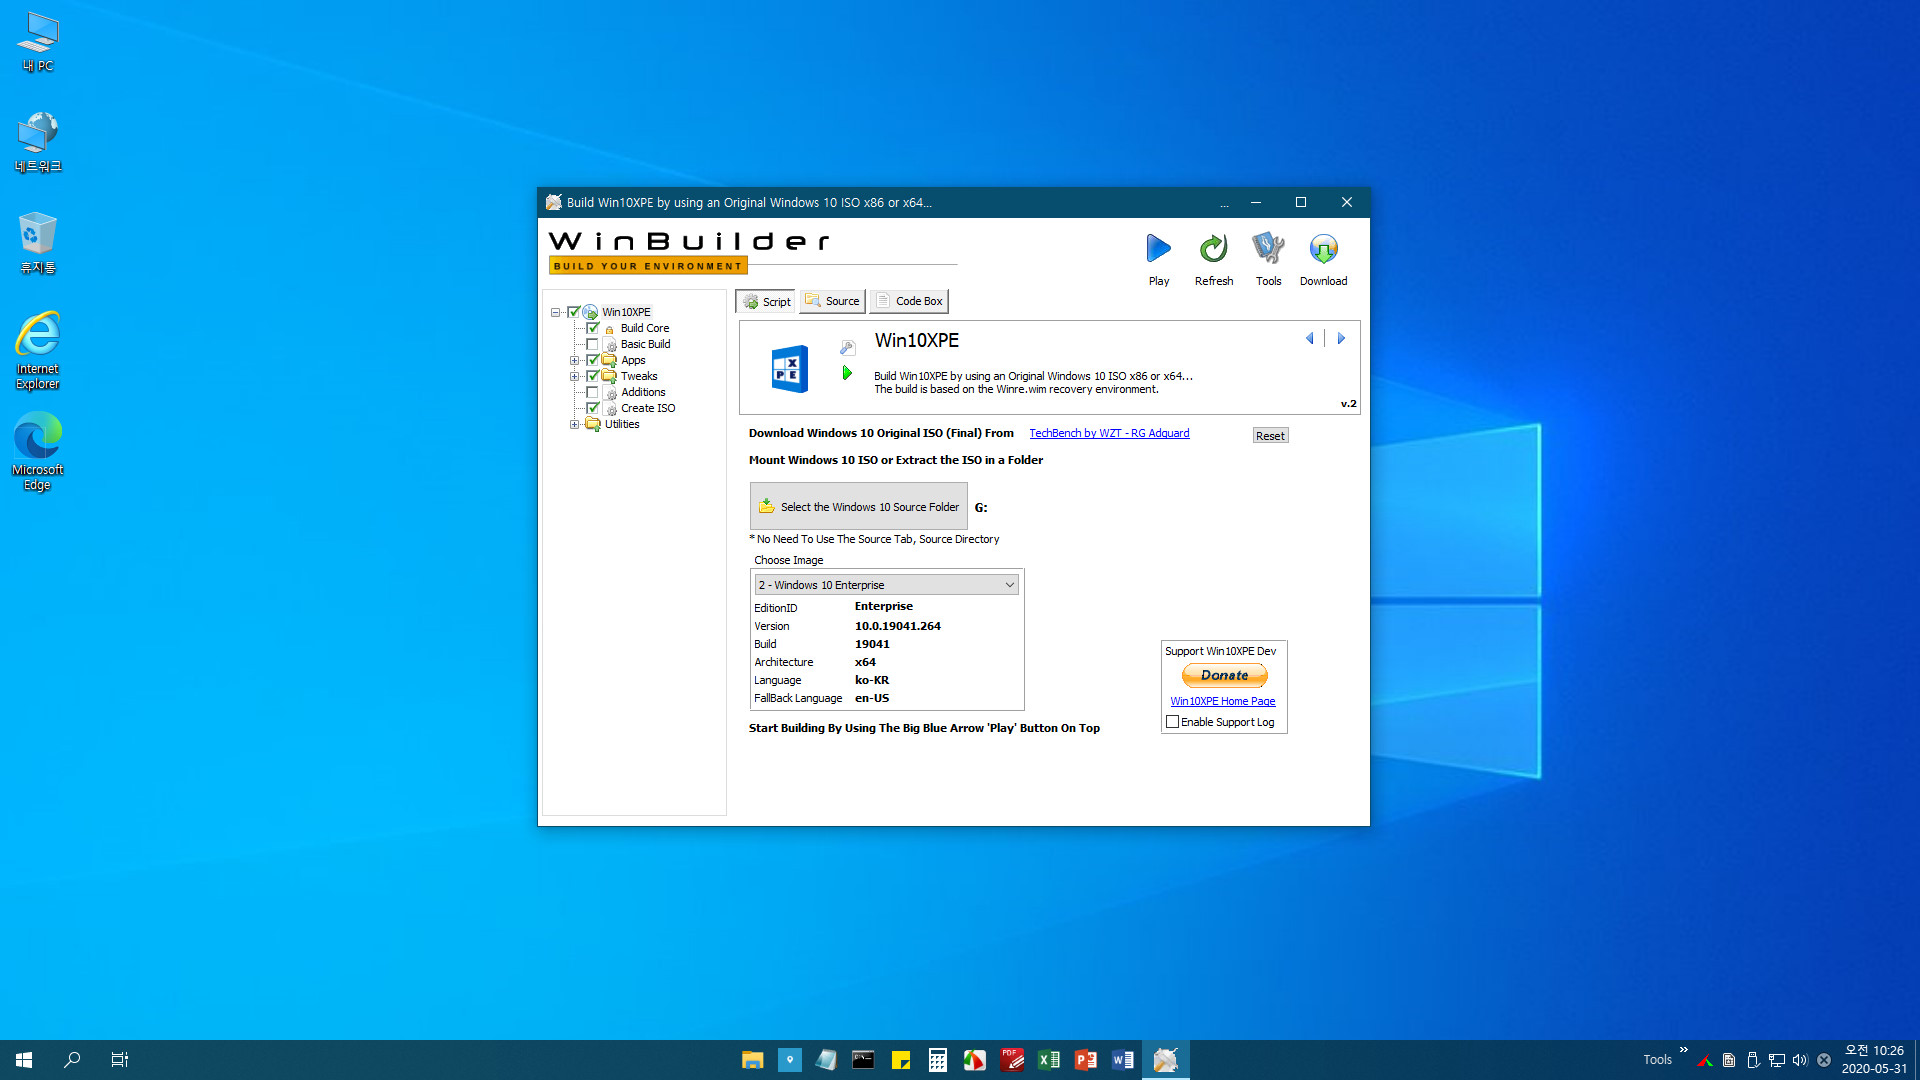The image size is (1920, 1080).
Task: Open the Calculator taskbar icon
Action: [937, 1060]
